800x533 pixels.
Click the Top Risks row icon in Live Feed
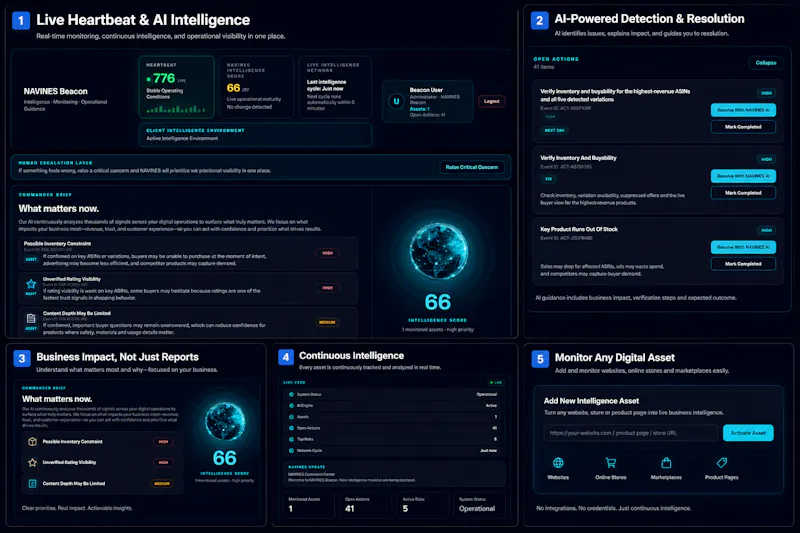tap(291, 439)
